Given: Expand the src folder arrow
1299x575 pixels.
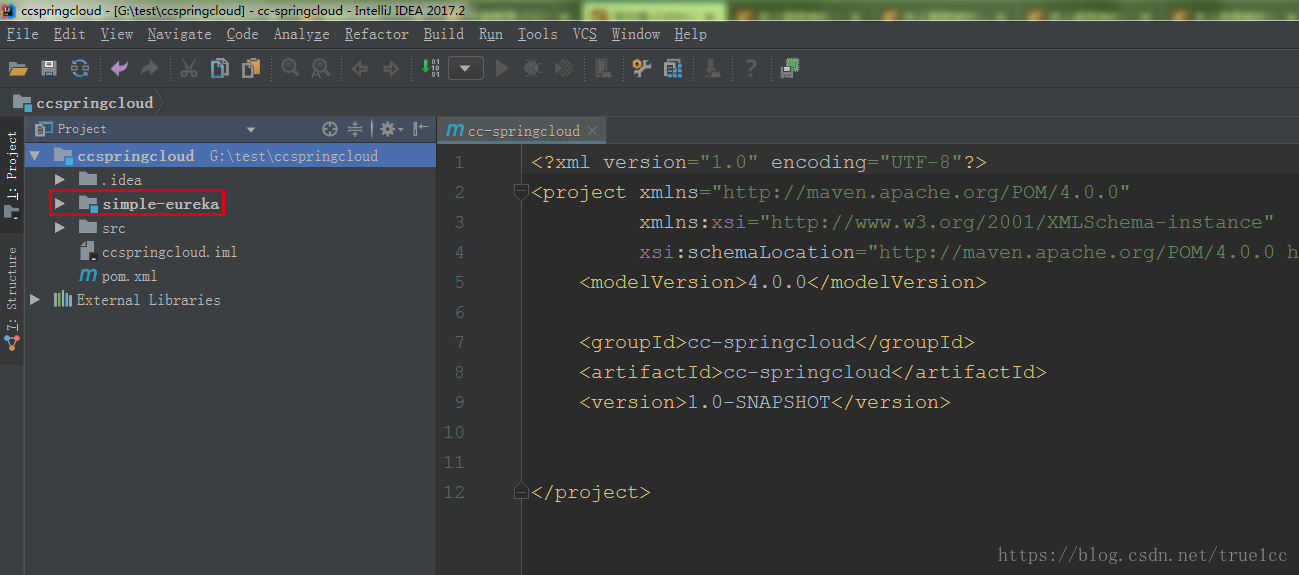Looking at the screenshot, I should (x=60, y=228).
